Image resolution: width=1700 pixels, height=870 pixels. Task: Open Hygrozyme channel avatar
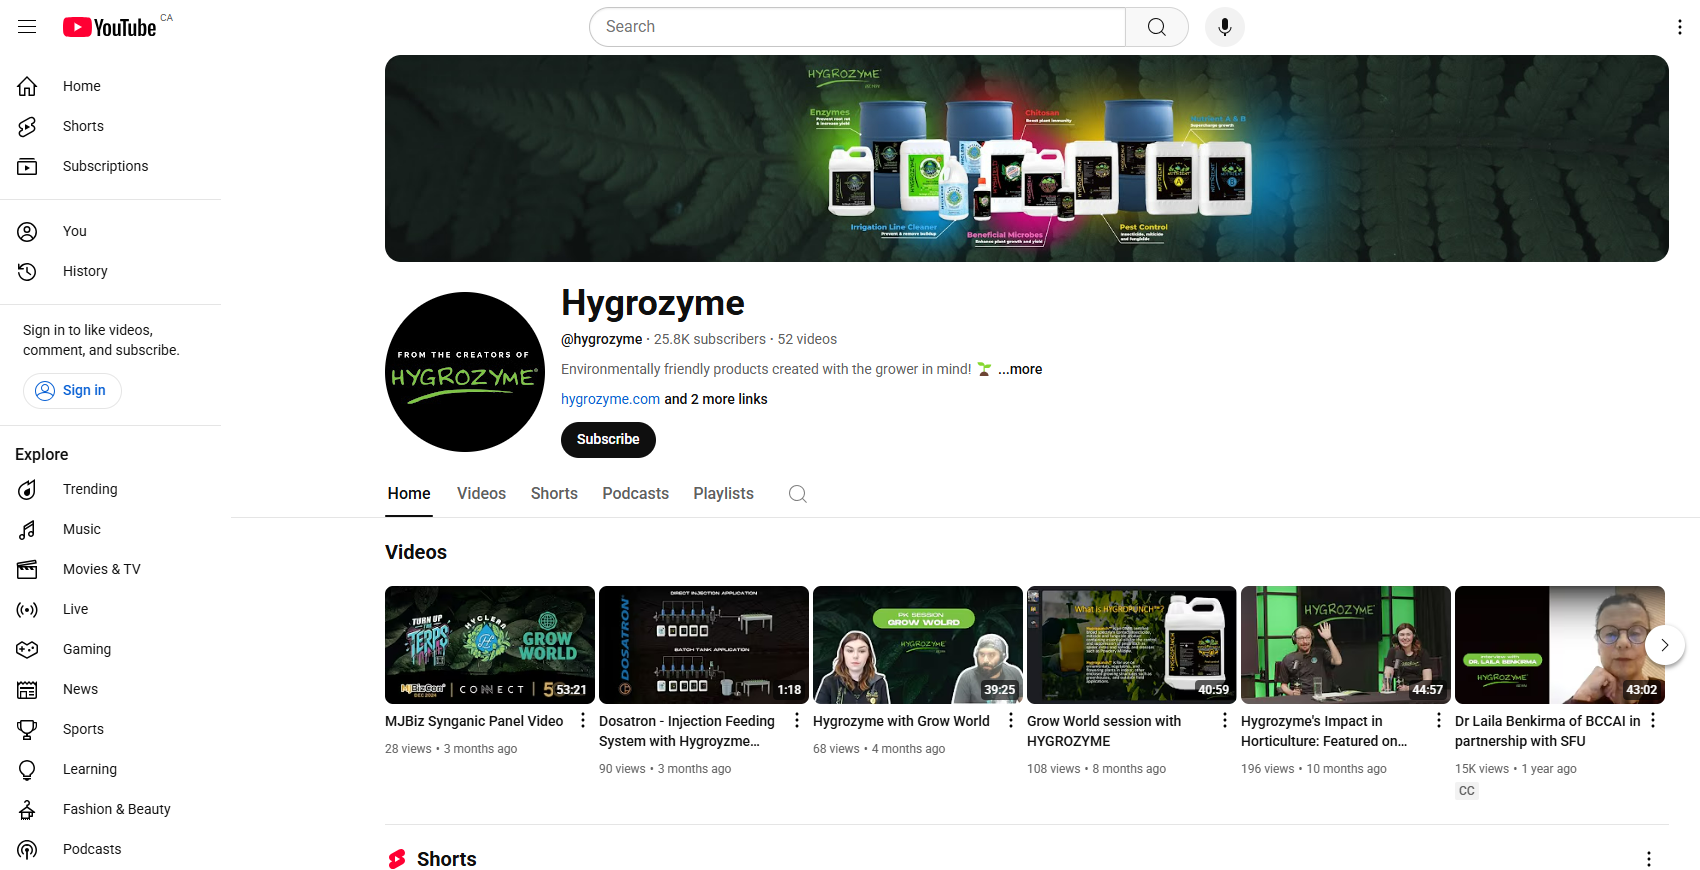pos(465,372)
